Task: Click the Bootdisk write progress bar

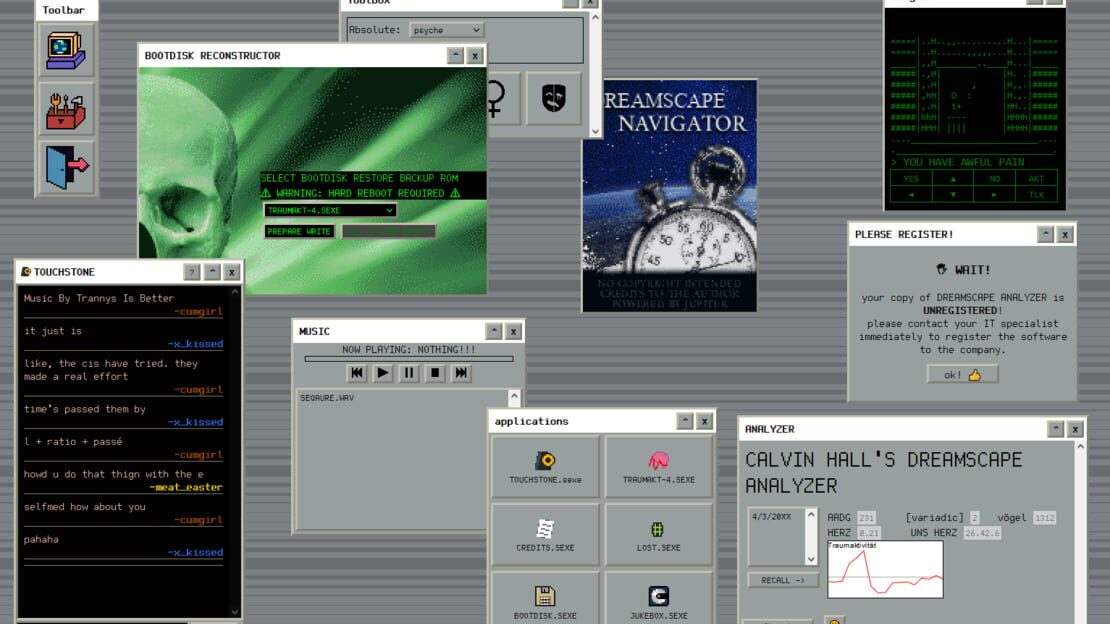Action: point(389,232)
